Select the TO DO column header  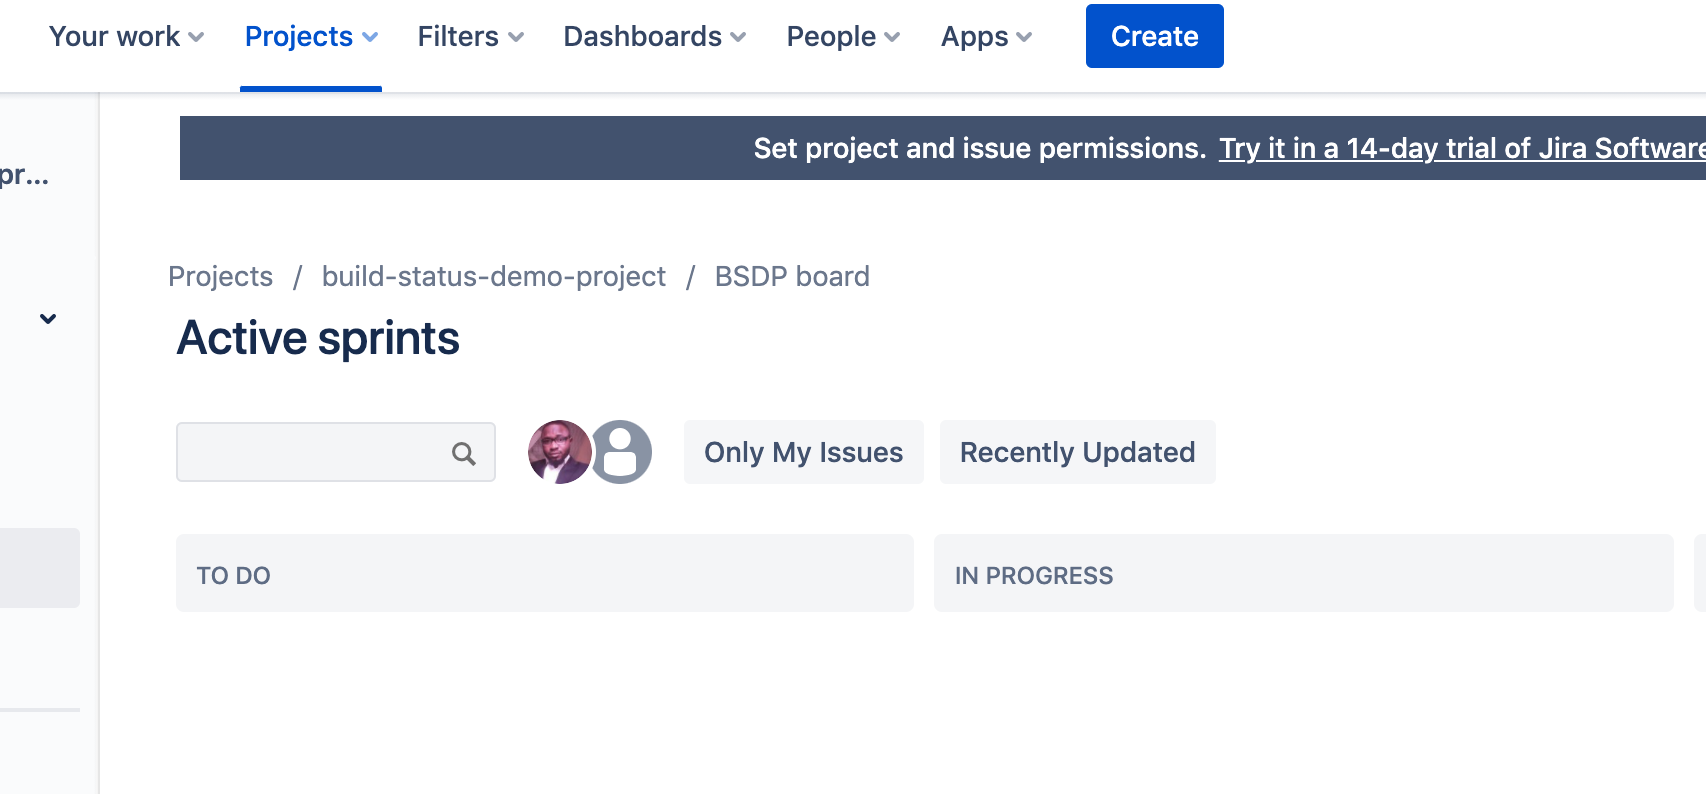(x=544, y=573)
